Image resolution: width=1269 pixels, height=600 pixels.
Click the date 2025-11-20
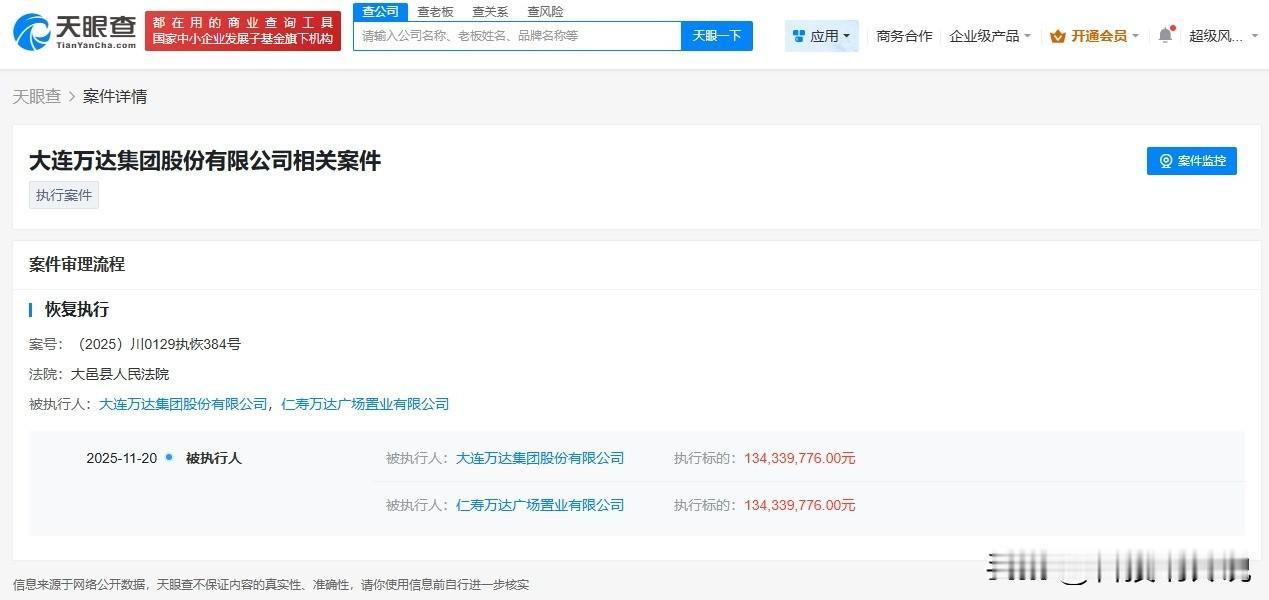point(122,458)
